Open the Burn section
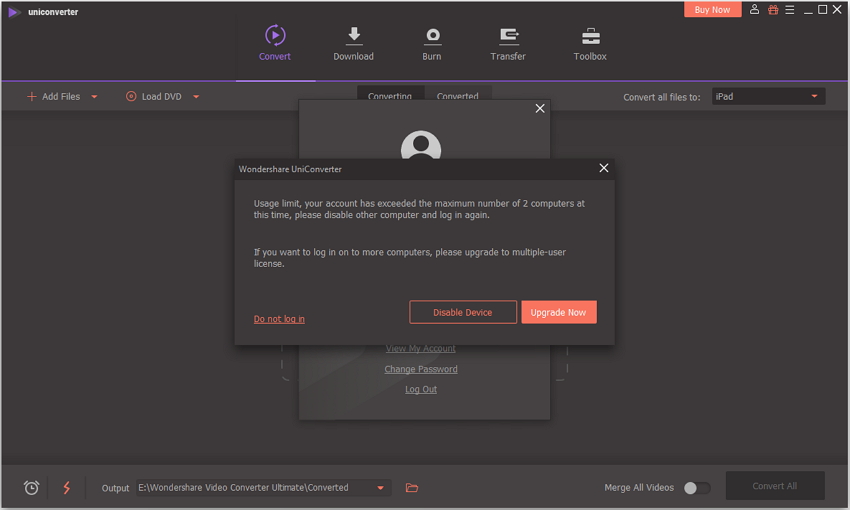Screen dimensions: 850x510 (432, 43)
